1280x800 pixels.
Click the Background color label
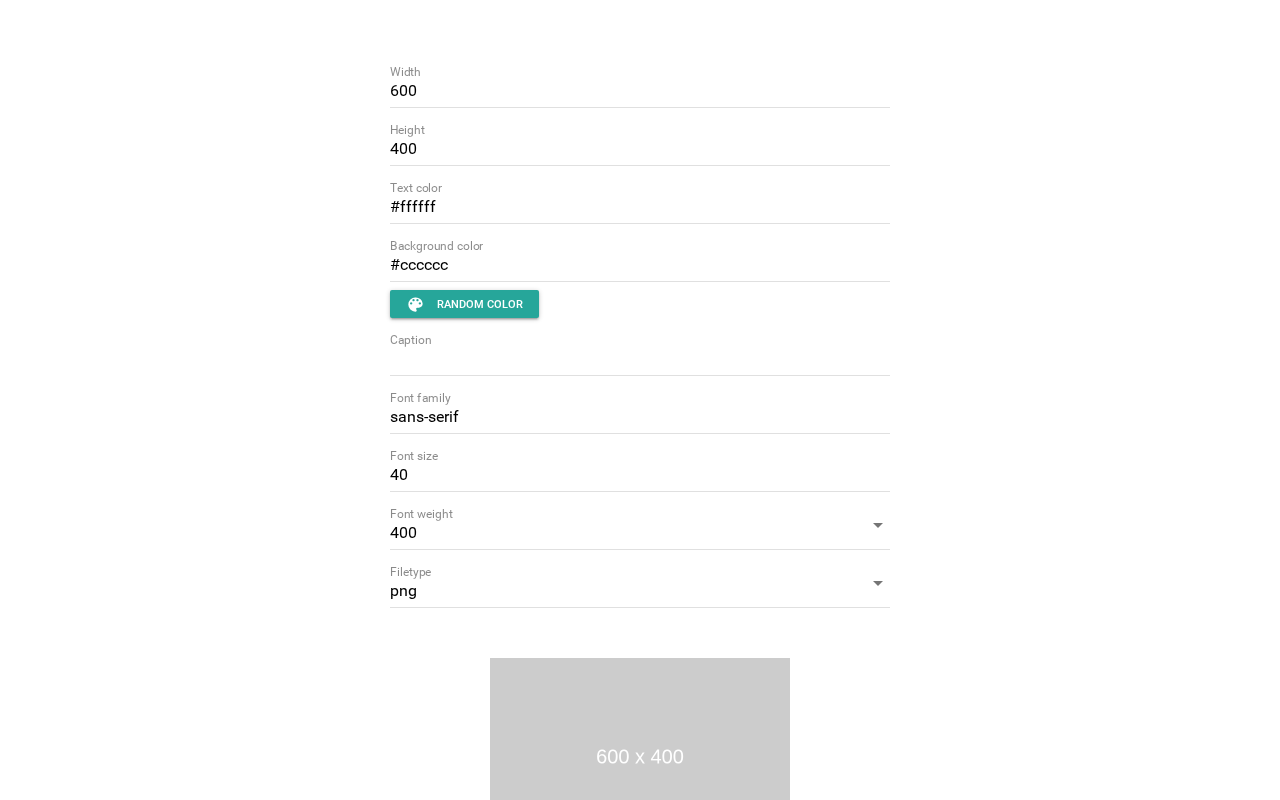[436, 246]
